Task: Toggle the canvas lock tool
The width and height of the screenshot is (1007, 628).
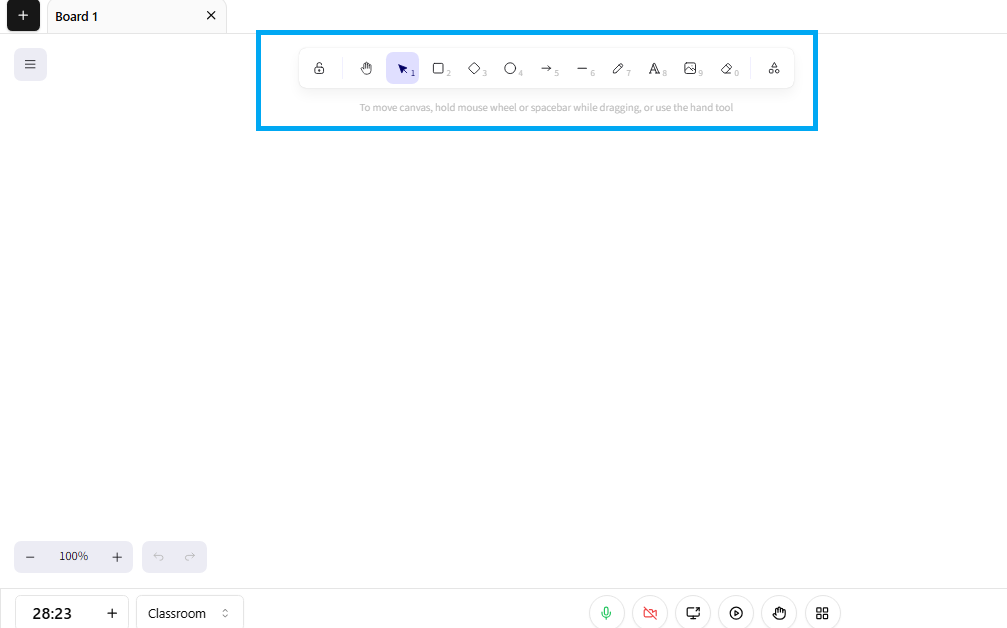Action: (319, 68)
